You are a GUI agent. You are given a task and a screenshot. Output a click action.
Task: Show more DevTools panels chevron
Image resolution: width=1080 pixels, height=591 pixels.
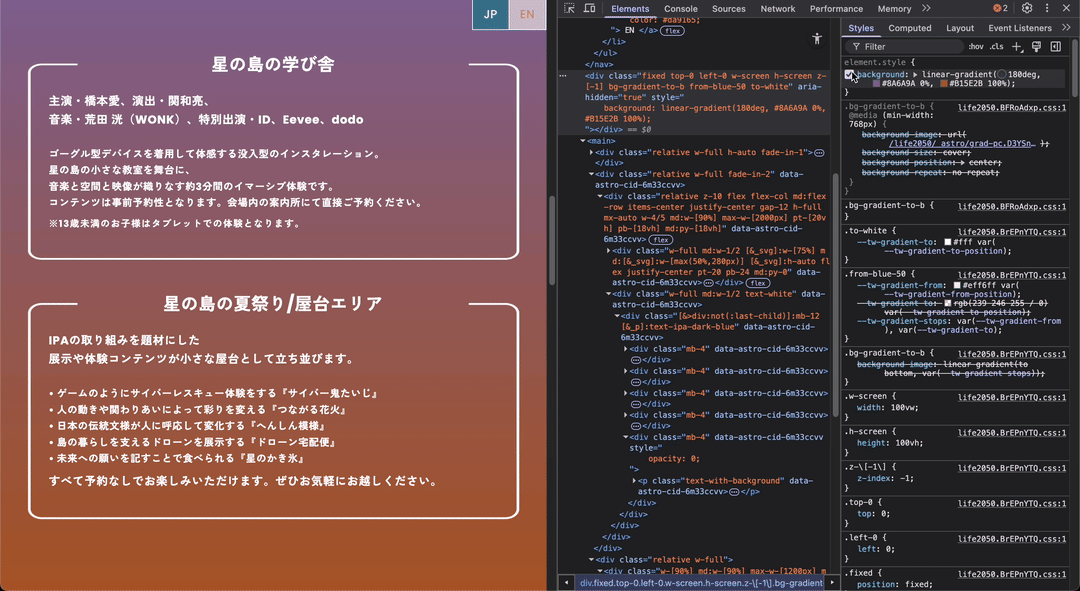(x=926, y=8)
